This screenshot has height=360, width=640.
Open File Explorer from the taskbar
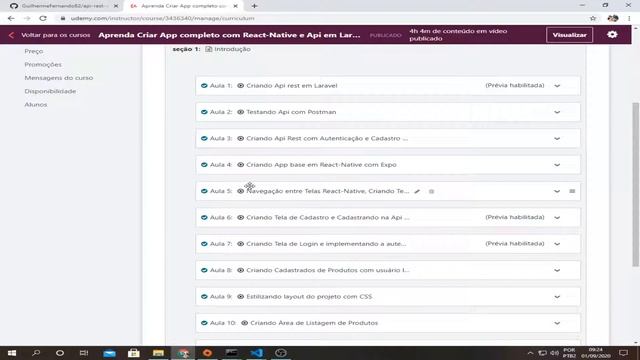(x=158, y=353)
